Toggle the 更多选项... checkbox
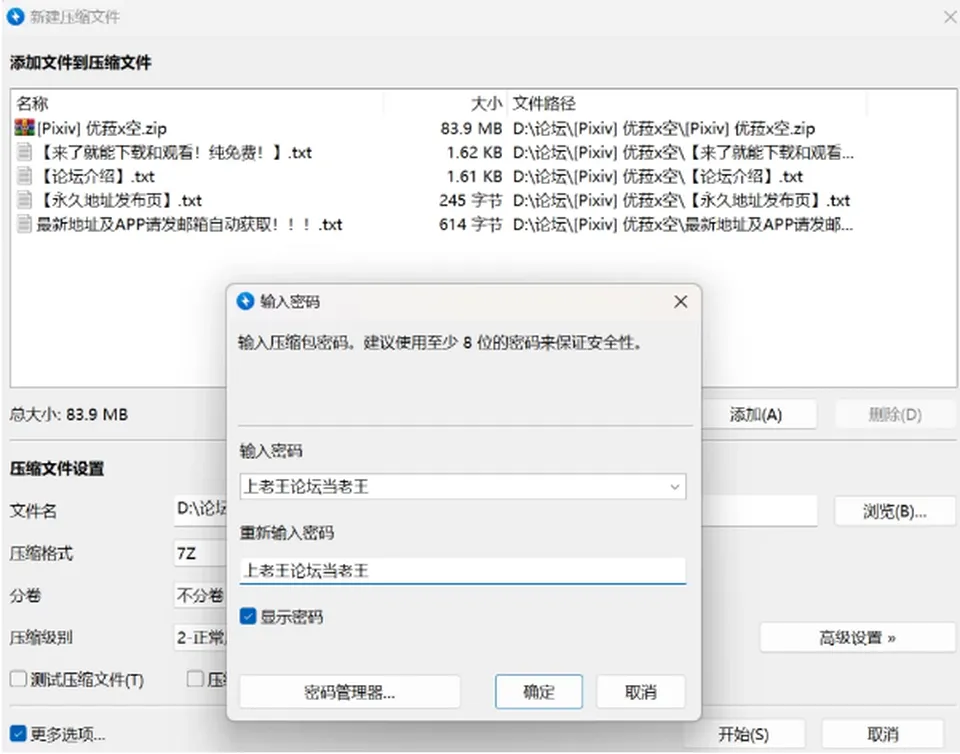 click(18, 733)
